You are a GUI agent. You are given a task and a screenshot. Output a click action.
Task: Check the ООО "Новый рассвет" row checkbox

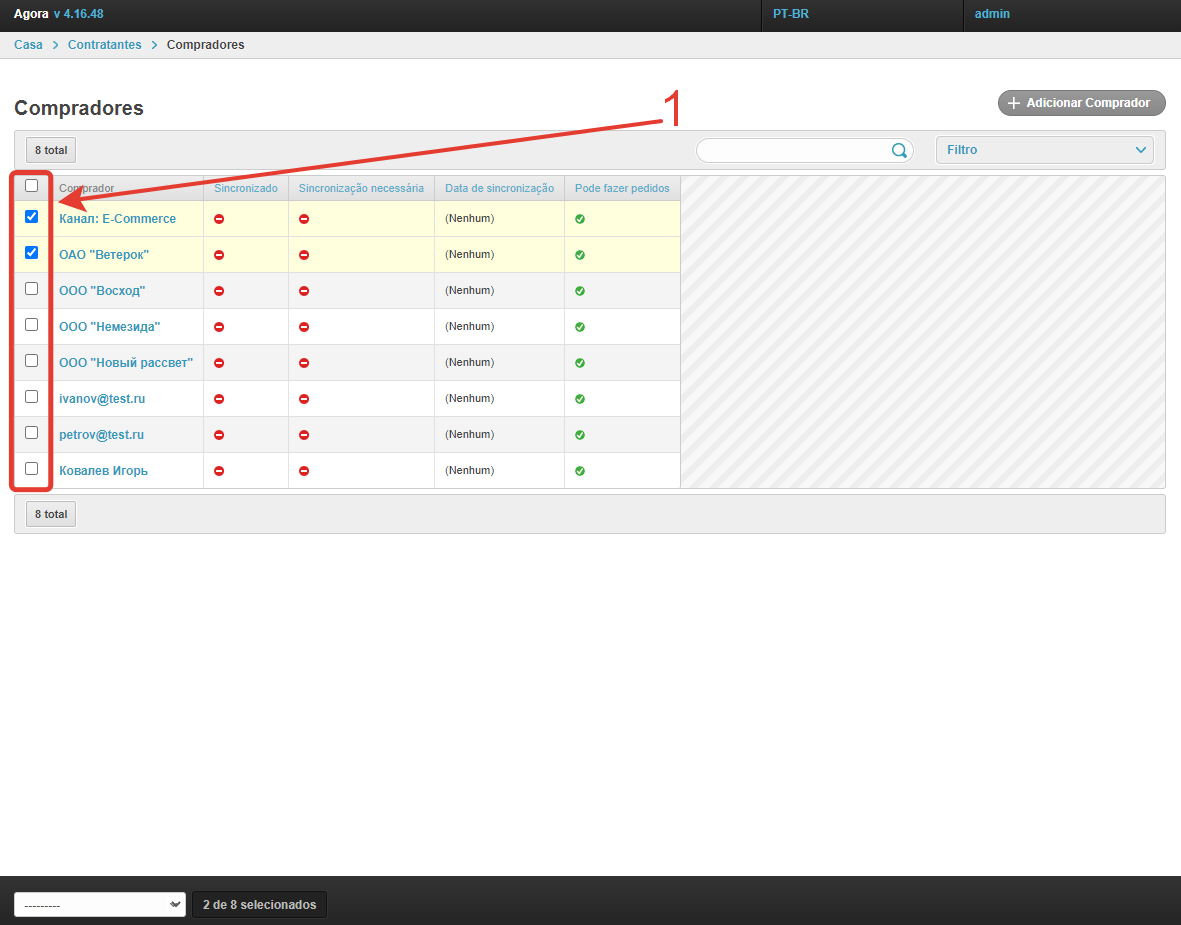(x=32, y=361)
